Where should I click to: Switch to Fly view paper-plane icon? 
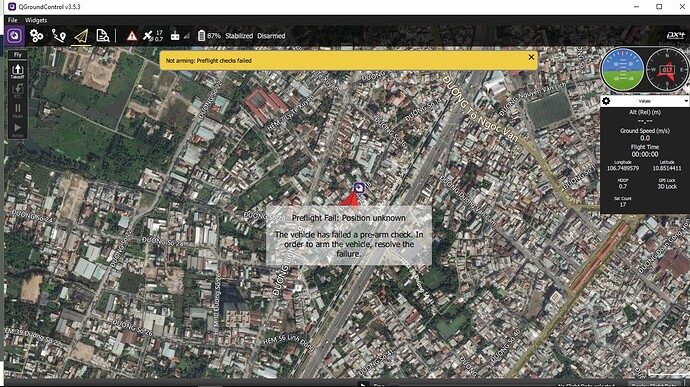[81, 36]
